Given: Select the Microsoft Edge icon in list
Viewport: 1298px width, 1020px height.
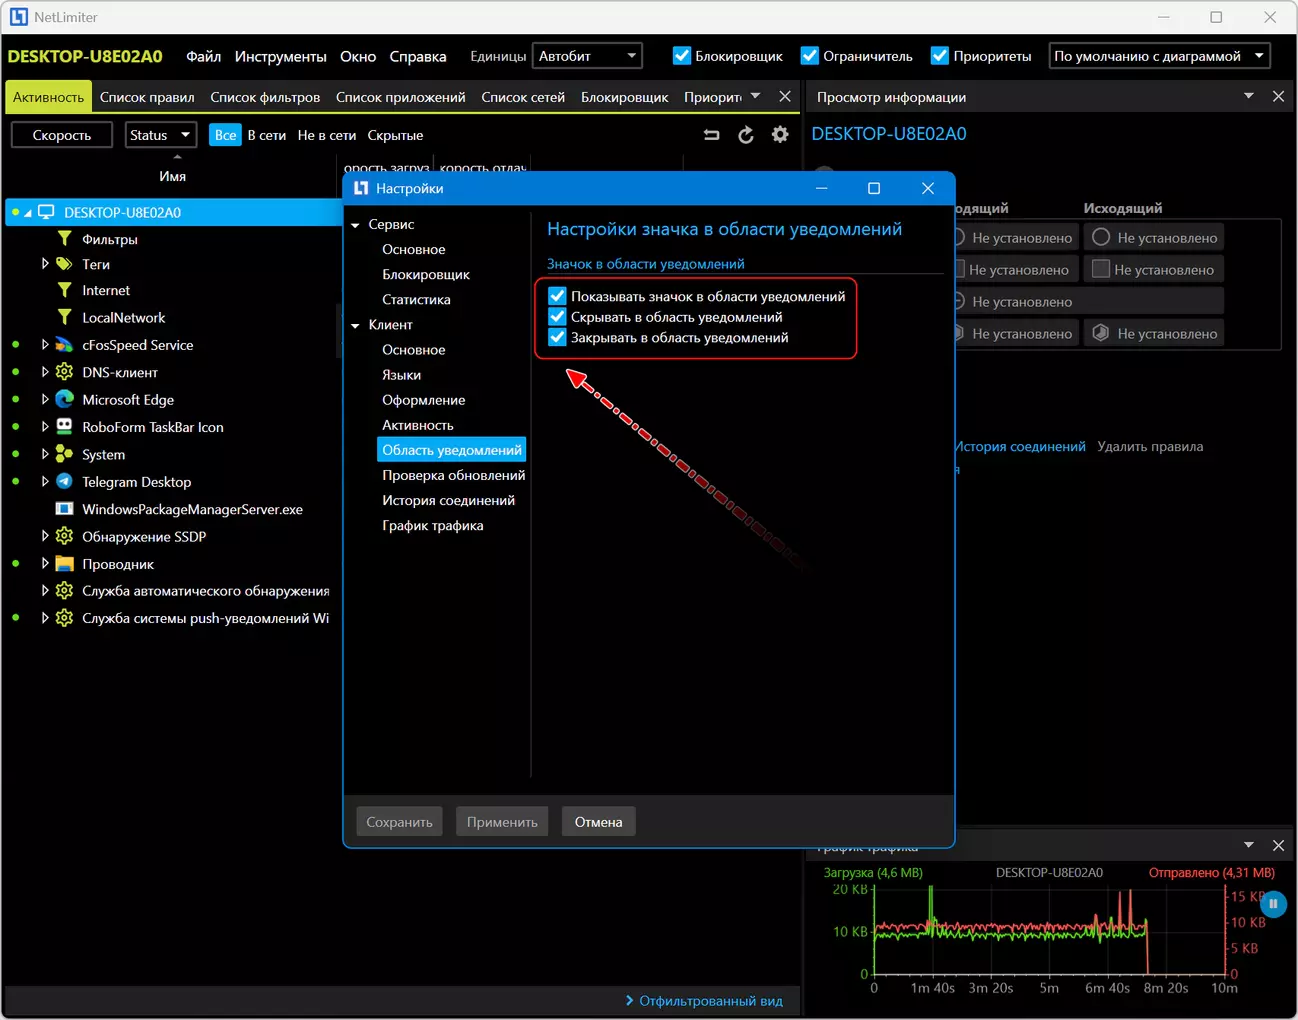Looking at the screenshot, I should click(x=64, y=399).
